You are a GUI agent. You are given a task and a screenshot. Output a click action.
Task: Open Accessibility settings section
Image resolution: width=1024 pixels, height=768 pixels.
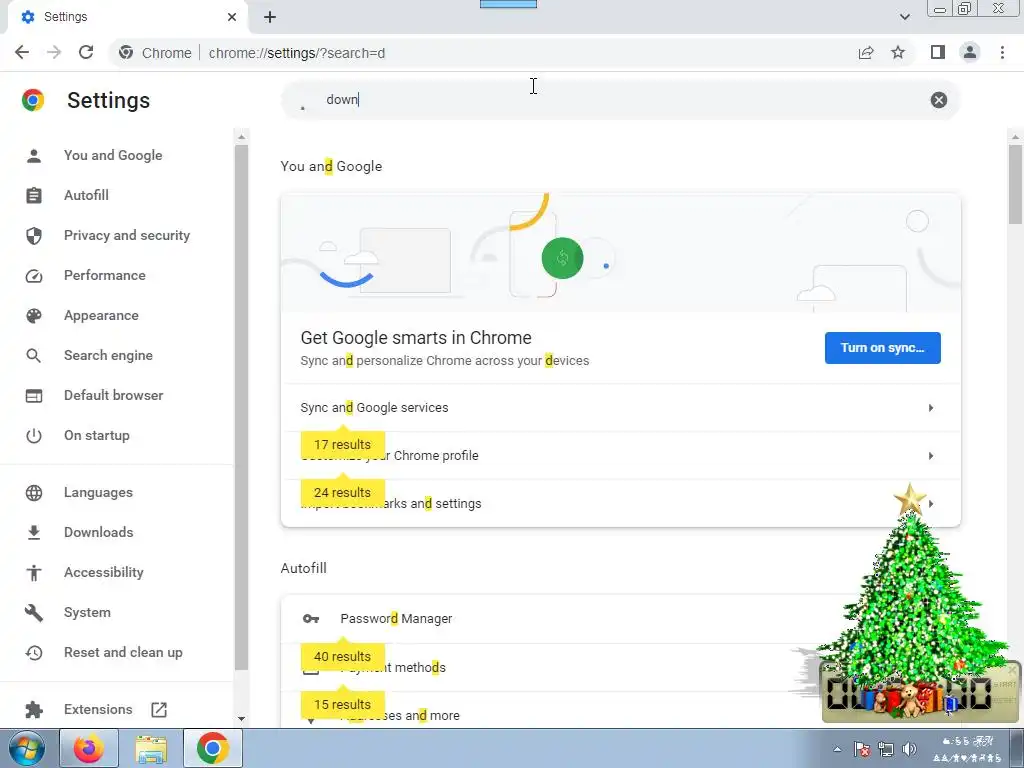point(103,573)
